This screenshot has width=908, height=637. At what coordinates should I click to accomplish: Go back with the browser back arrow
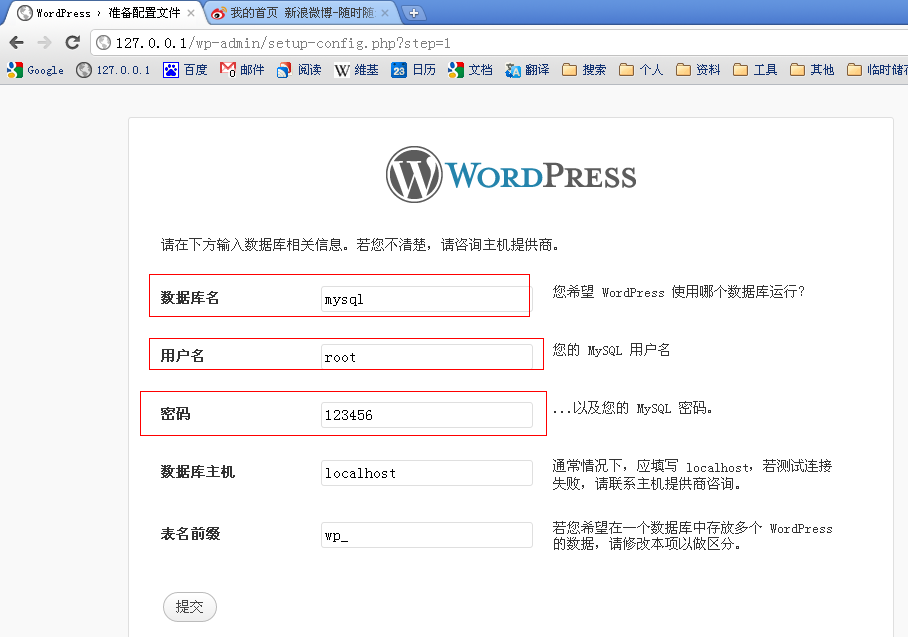[17, 42]
